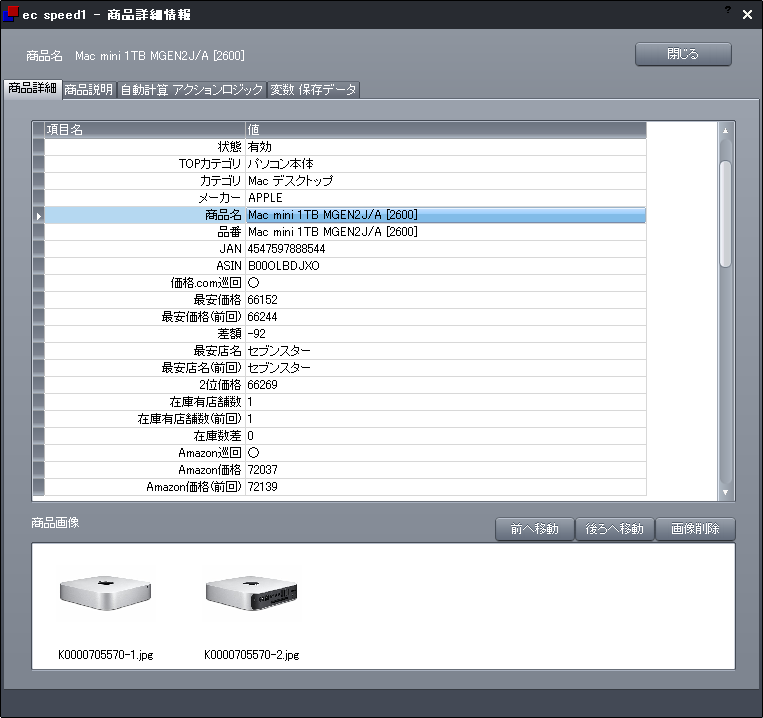
Task: Select the 状態 row value 有効
Action: pyautogui.click(x=446, y=147)
